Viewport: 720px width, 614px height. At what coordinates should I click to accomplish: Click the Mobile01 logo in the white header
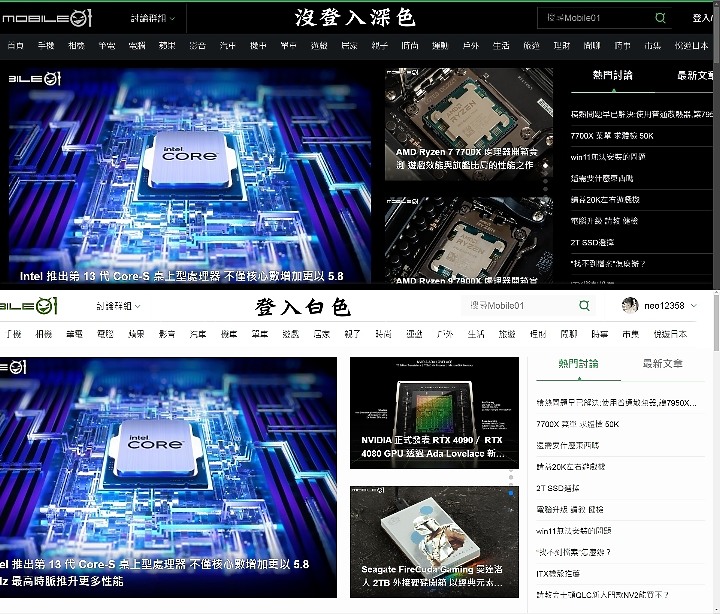click(28, 306)
